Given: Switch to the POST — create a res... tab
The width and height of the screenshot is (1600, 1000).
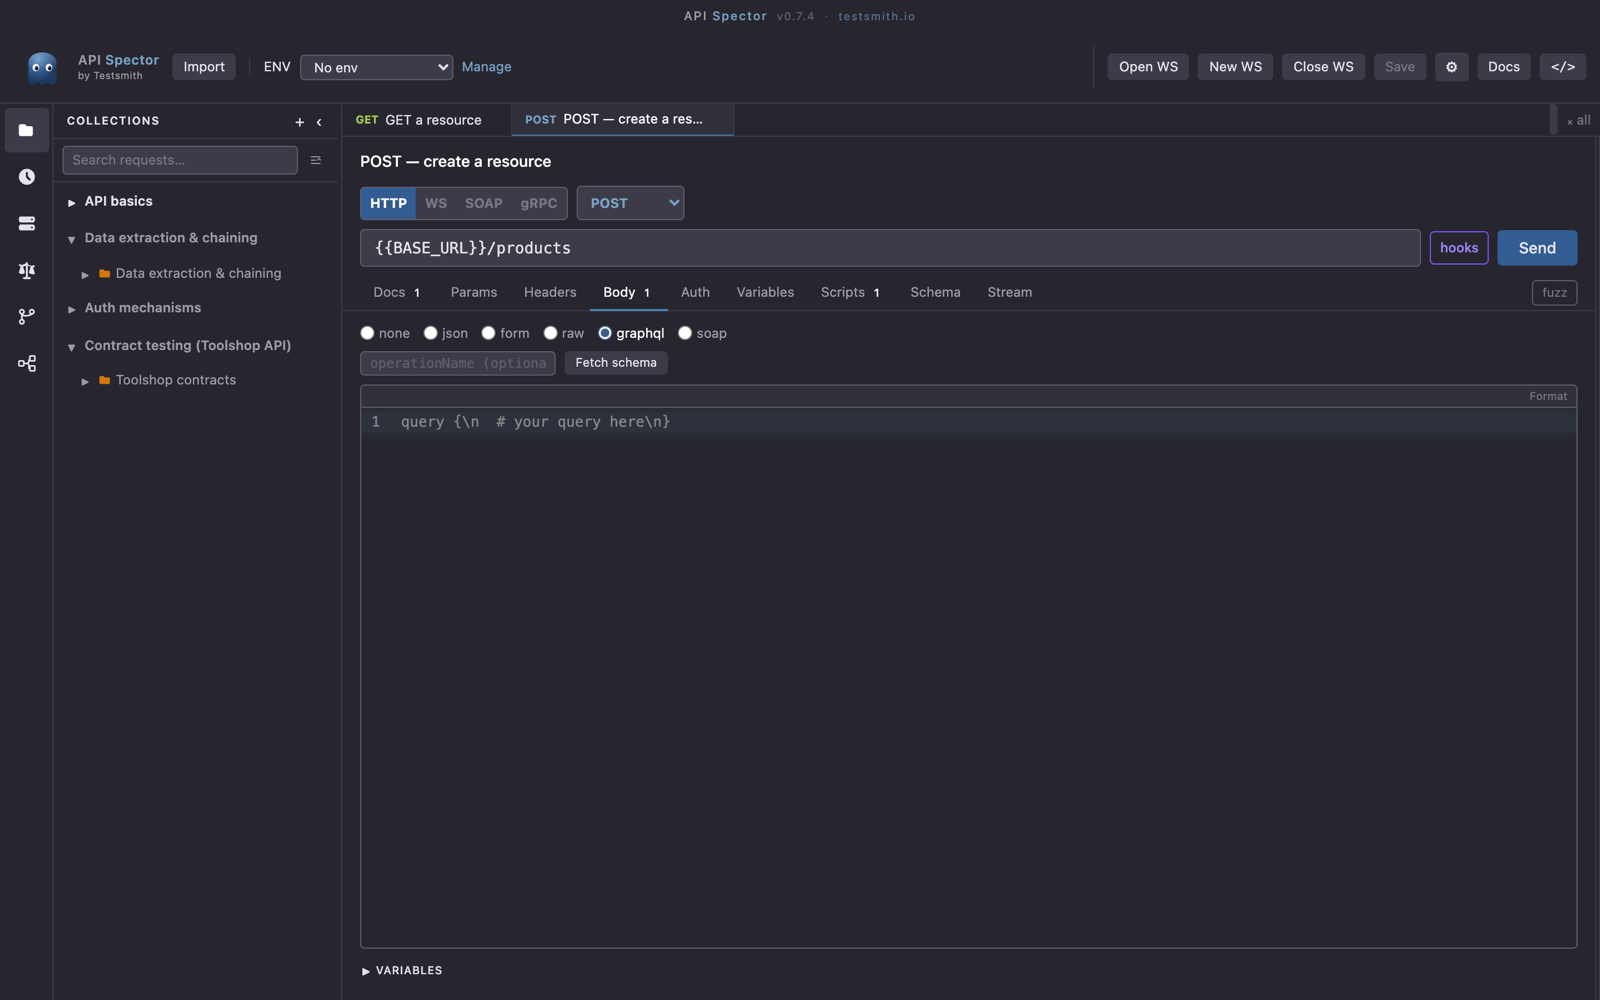Looking at the screenshot, I should [x=622, y=120].
